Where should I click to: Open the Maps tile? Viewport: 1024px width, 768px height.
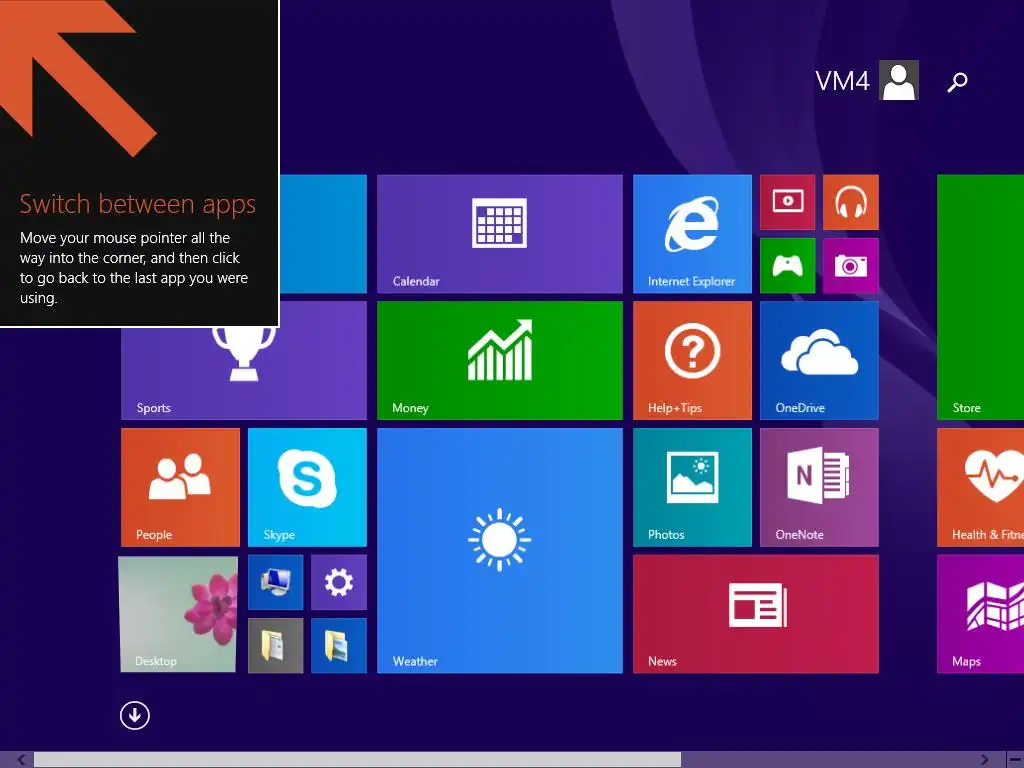[x=980, y=614]
